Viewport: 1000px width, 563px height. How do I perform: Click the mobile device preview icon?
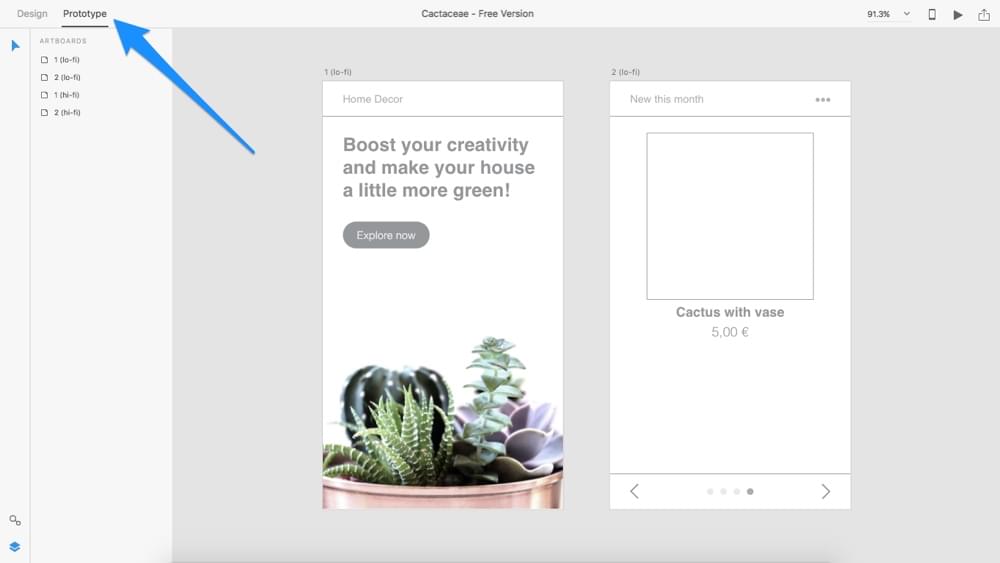[932, 14]
